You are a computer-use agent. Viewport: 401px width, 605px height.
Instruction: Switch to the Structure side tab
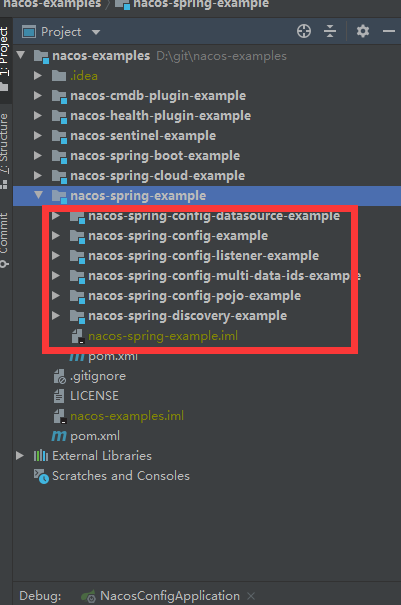point(5,151)
